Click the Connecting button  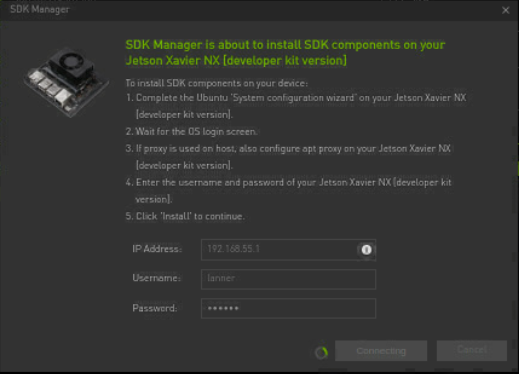(x=381, y=351)
